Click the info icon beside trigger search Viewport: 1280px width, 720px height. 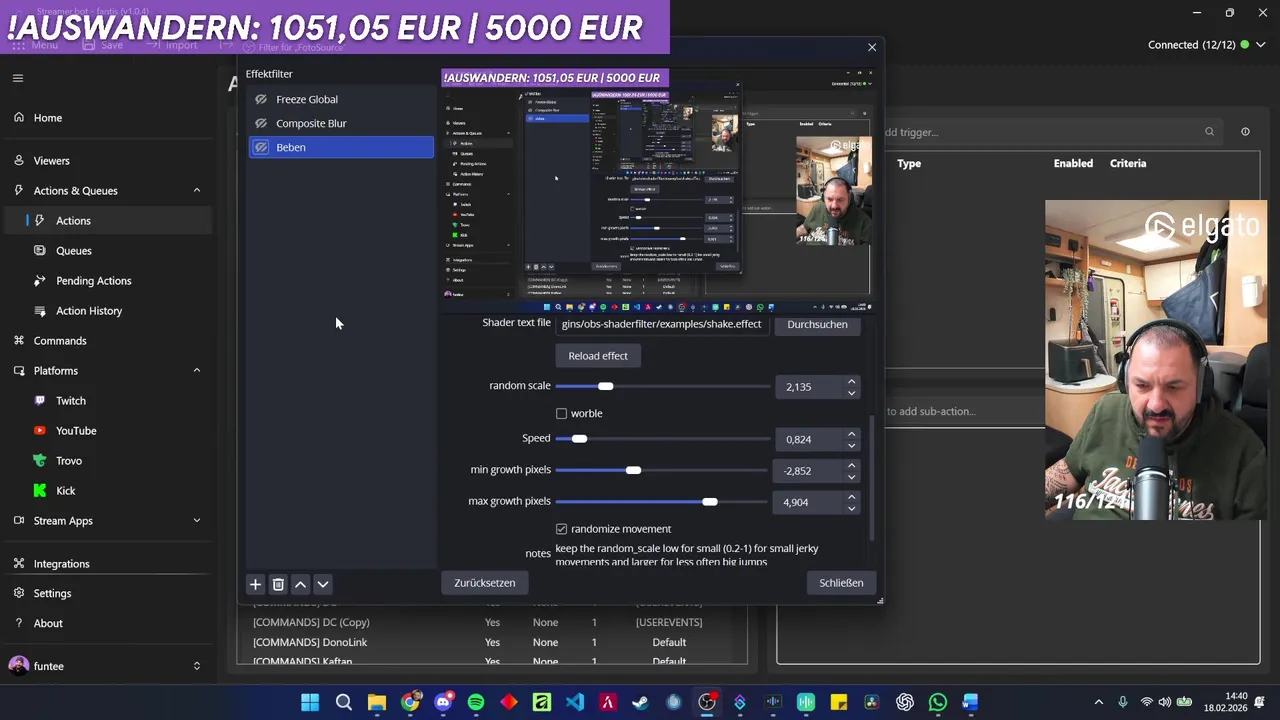click(x=1245, y=131)
